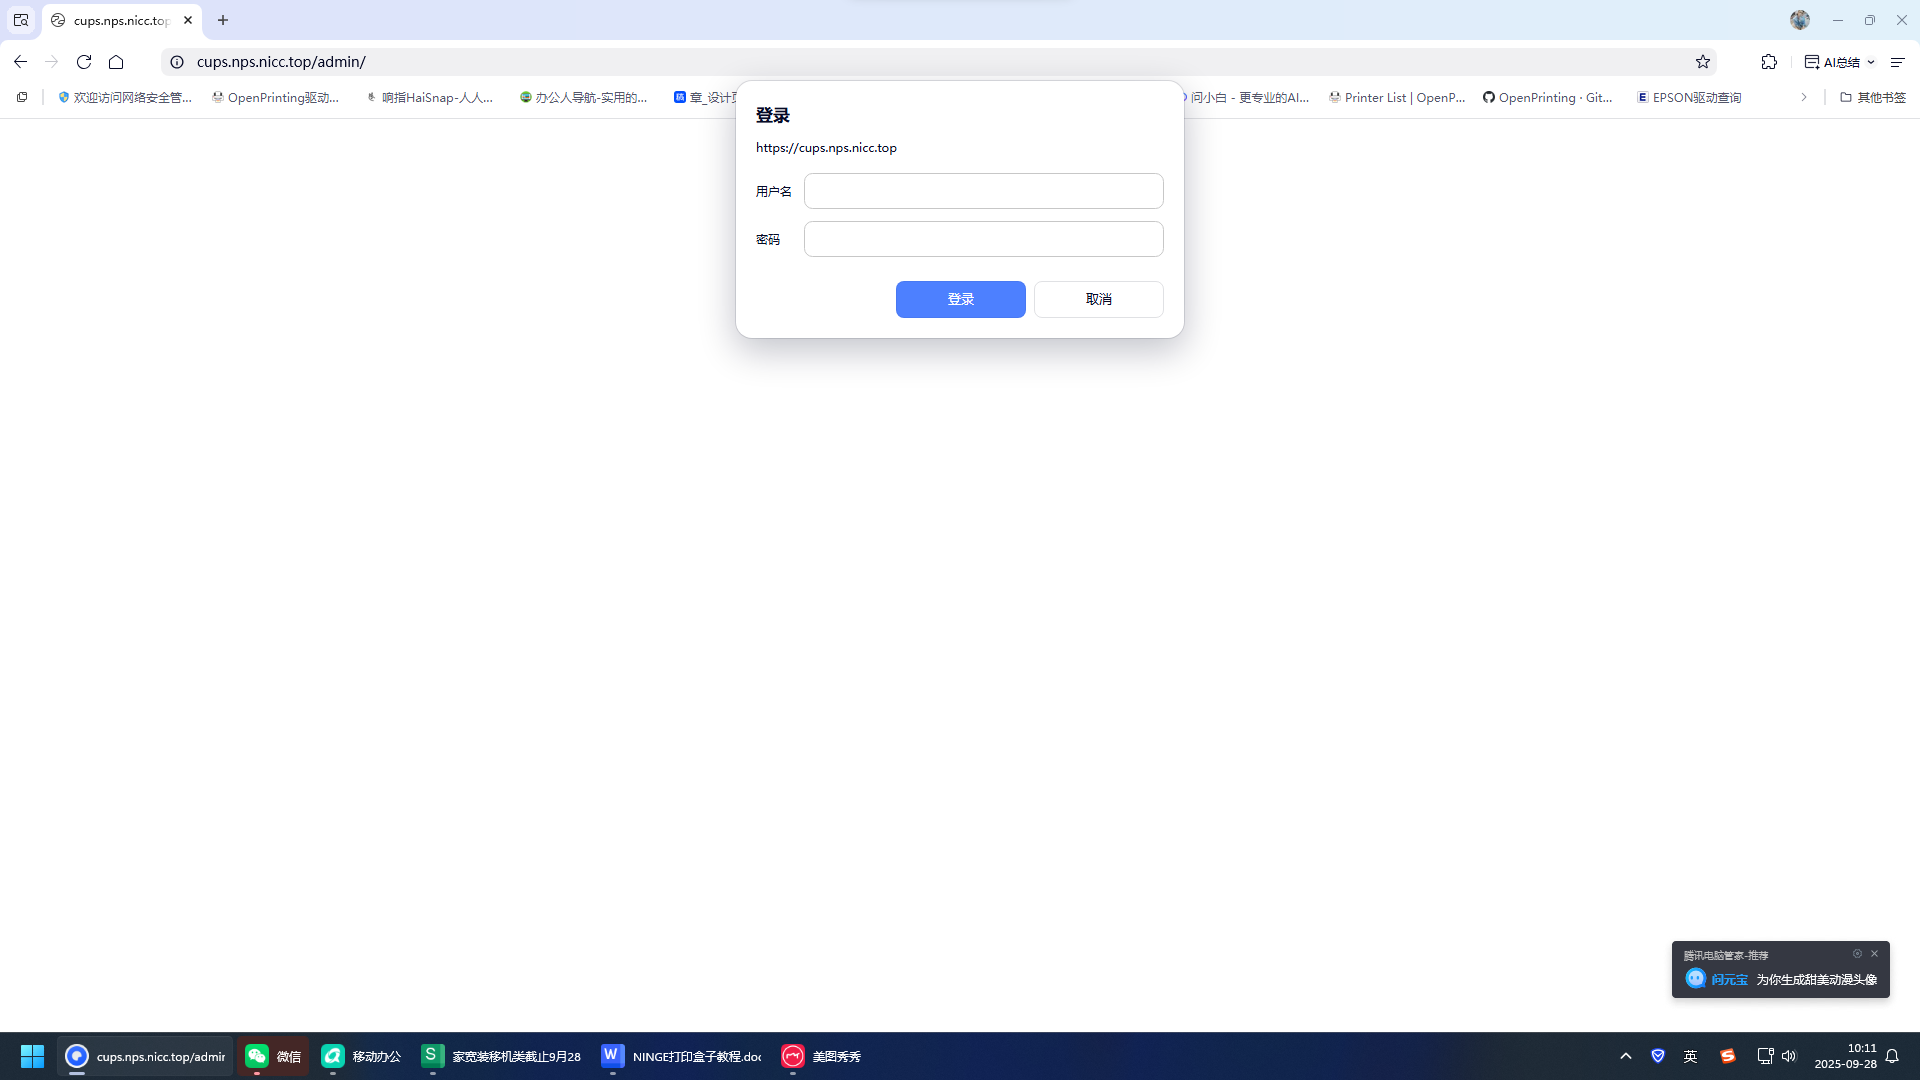
Task: Open the 其他书签 bookmarks folder
Action: [1873, 97]
